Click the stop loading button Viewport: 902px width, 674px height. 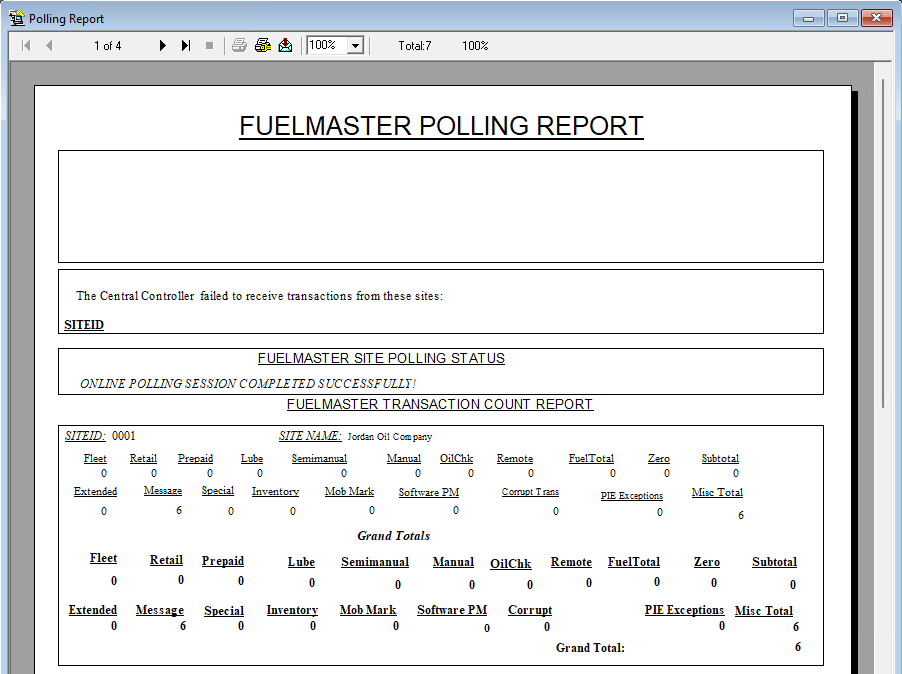209,45
